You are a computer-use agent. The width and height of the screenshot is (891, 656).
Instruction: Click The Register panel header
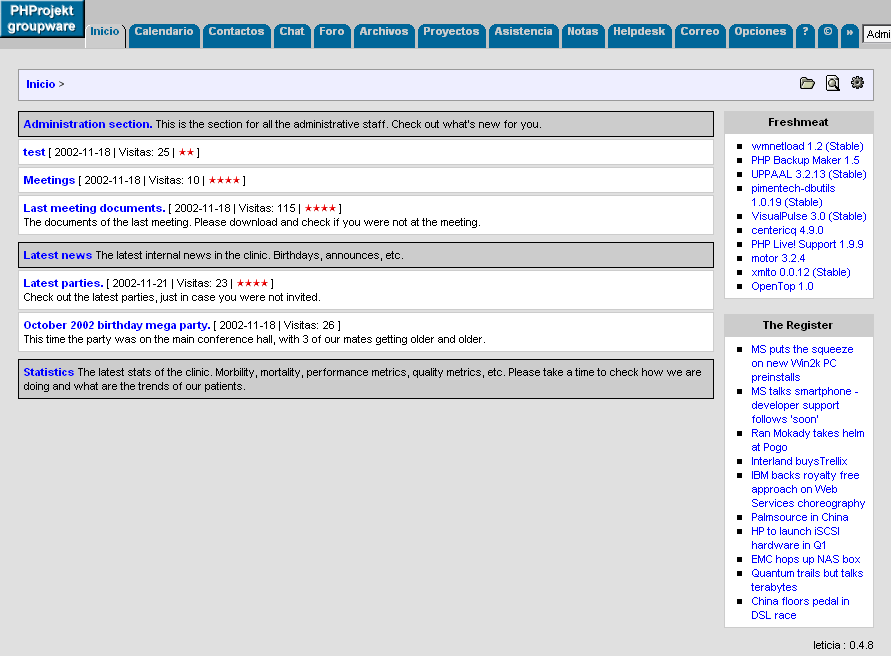pyautogui.click(x=798, y=325)
